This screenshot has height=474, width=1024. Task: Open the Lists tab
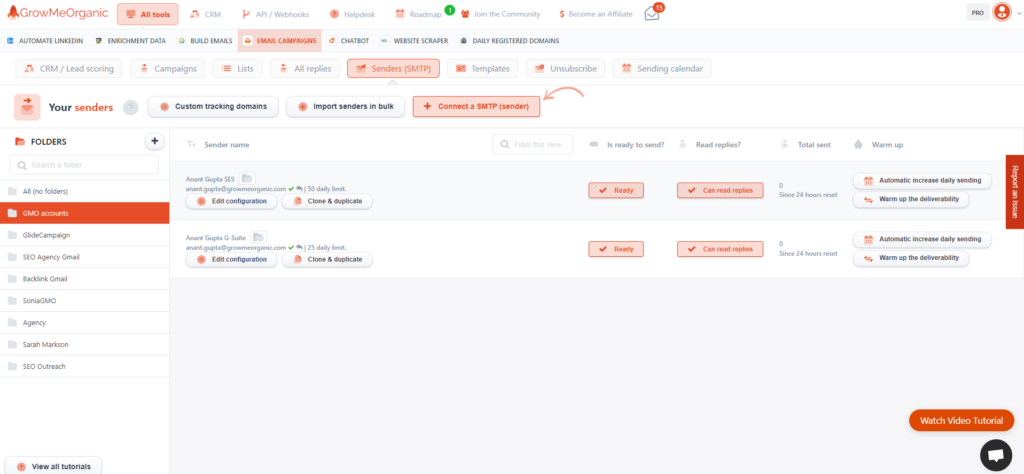(238, 69)
